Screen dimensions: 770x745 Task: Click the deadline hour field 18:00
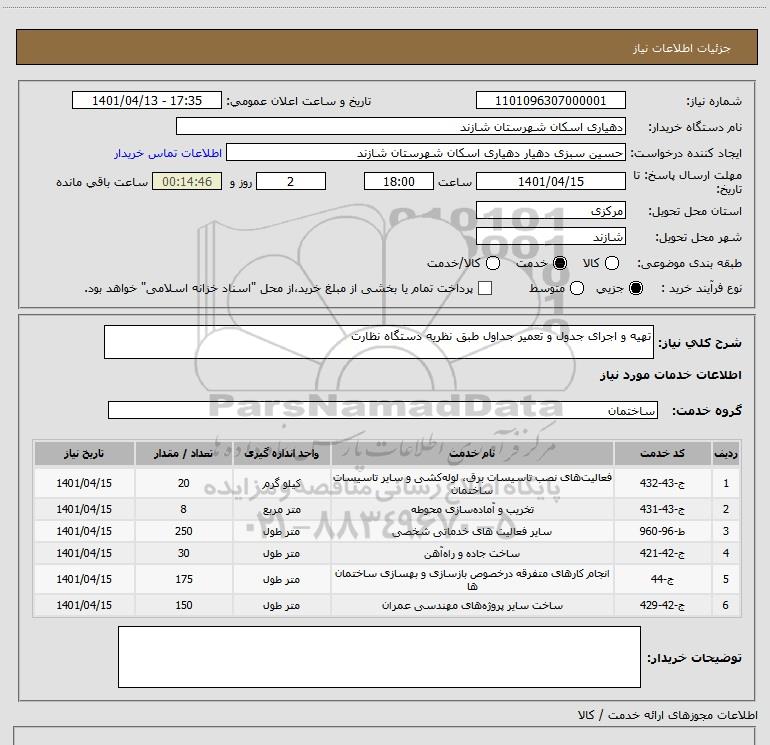pos(399,181)
